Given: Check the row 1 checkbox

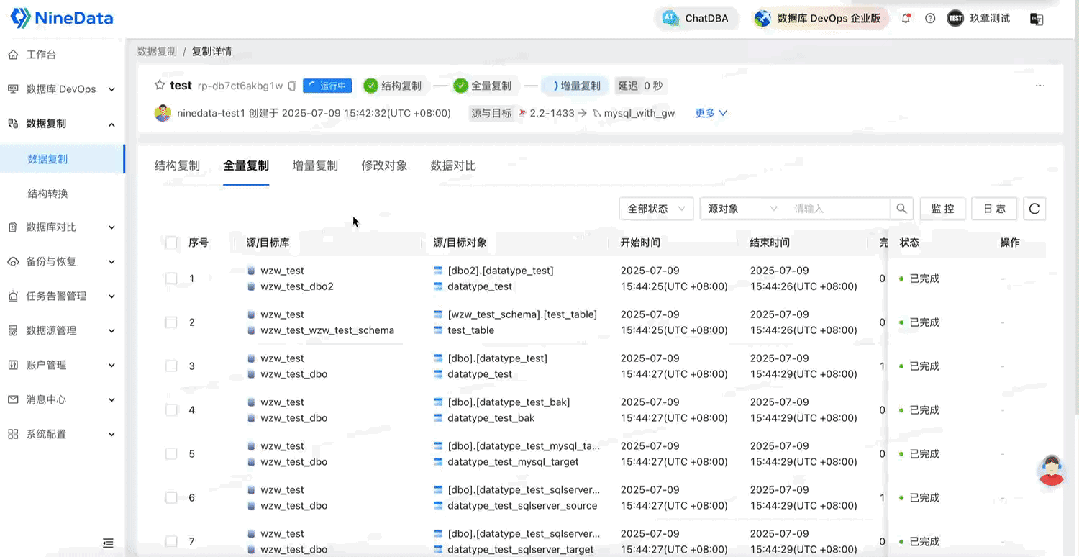Looking at the screenshot, I should (171, 278).
